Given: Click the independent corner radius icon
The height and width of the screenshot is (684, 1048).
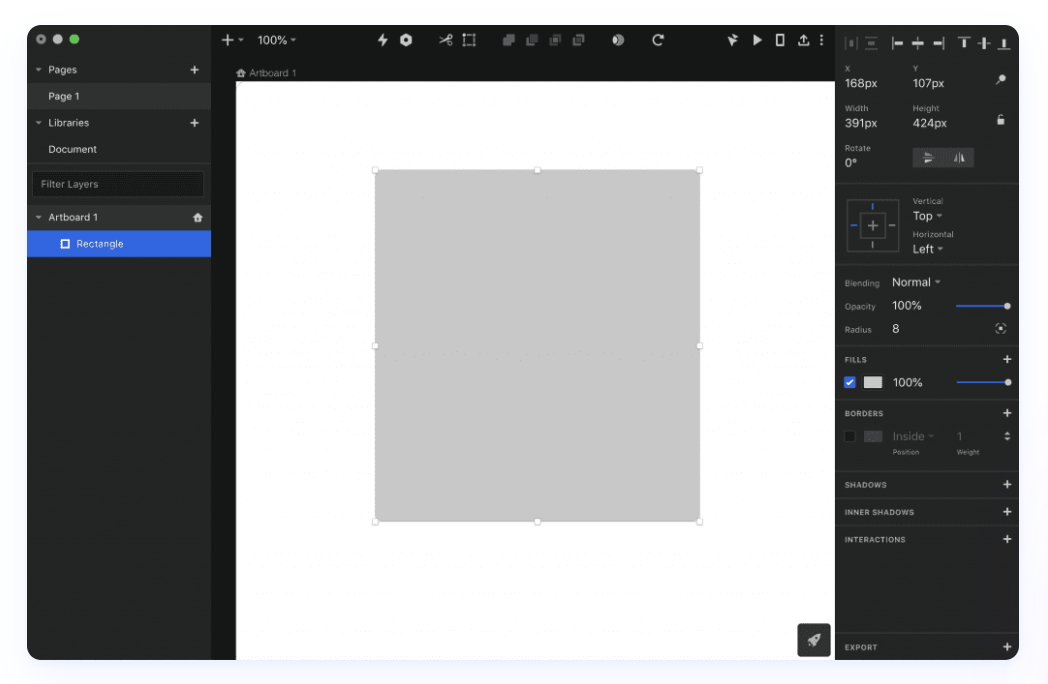Looking at the screenshot, I should pos(1001,328).
